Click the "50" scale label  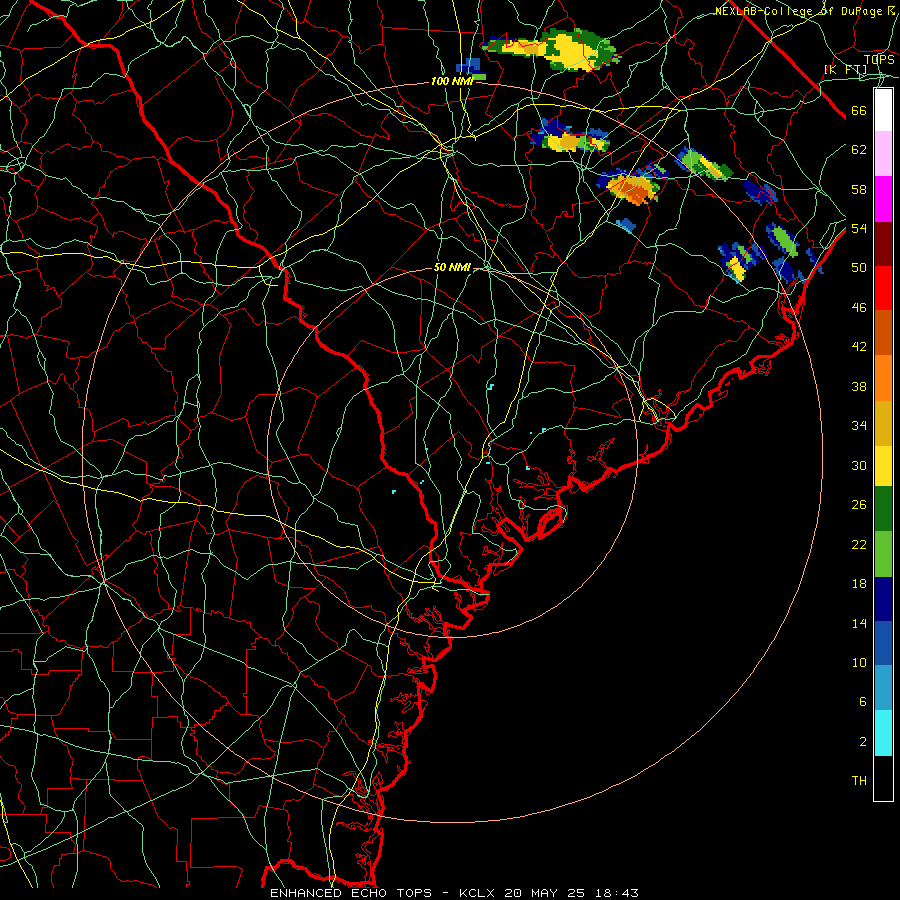point(859,268)
